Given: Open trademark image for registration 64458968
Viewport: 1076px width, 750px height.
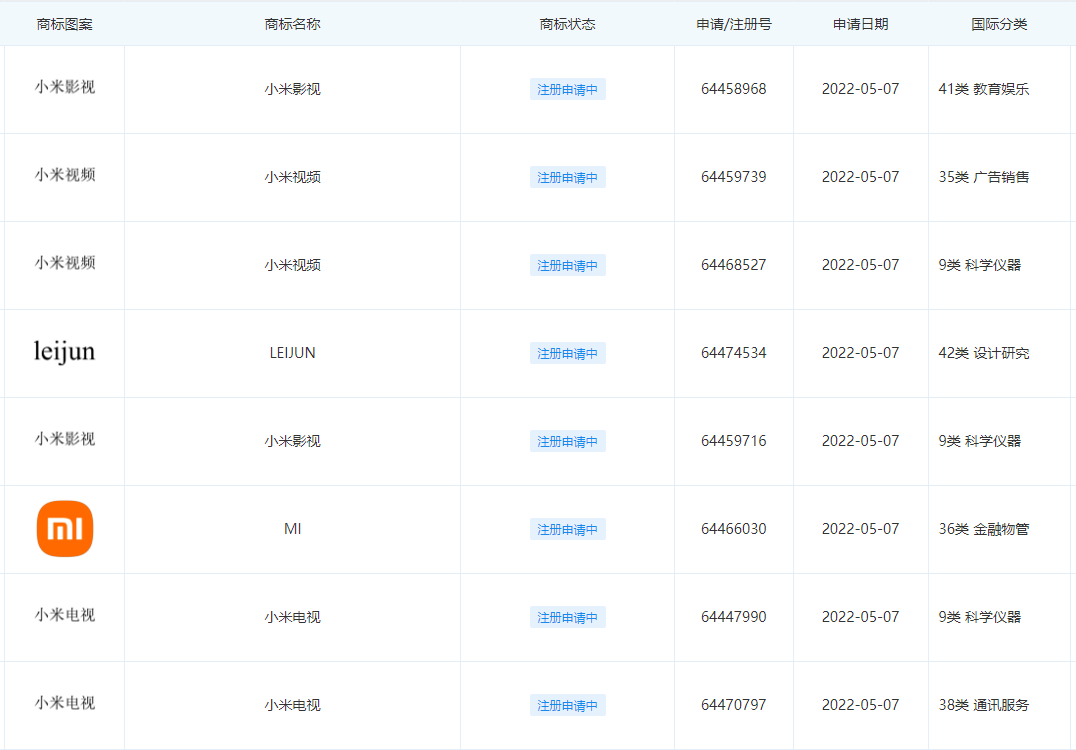Looking at the screenshot, I should tap(65, 87).
